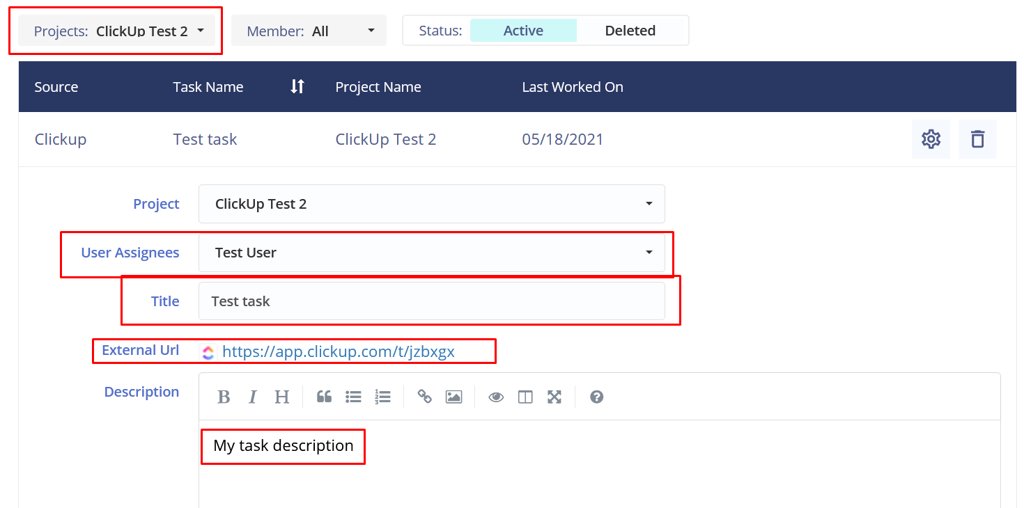
Task: Toggle fullscreen editor mode
Action: coord(554,397)
